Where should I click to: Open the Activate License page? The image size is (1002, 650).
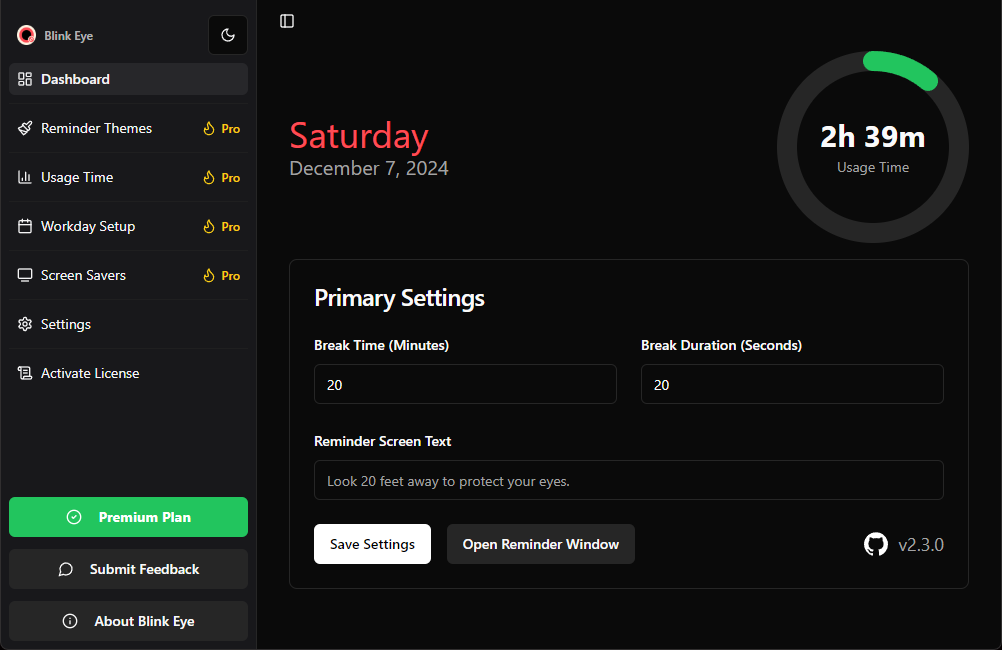coord(90,373)
